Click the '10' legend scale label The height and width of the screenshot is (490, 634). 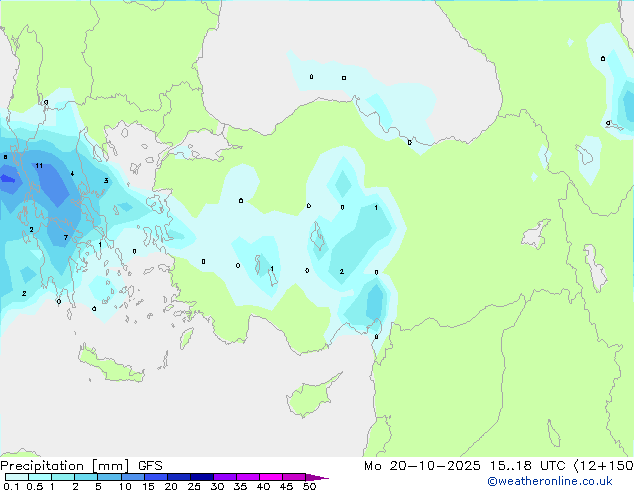coord(125,486)
